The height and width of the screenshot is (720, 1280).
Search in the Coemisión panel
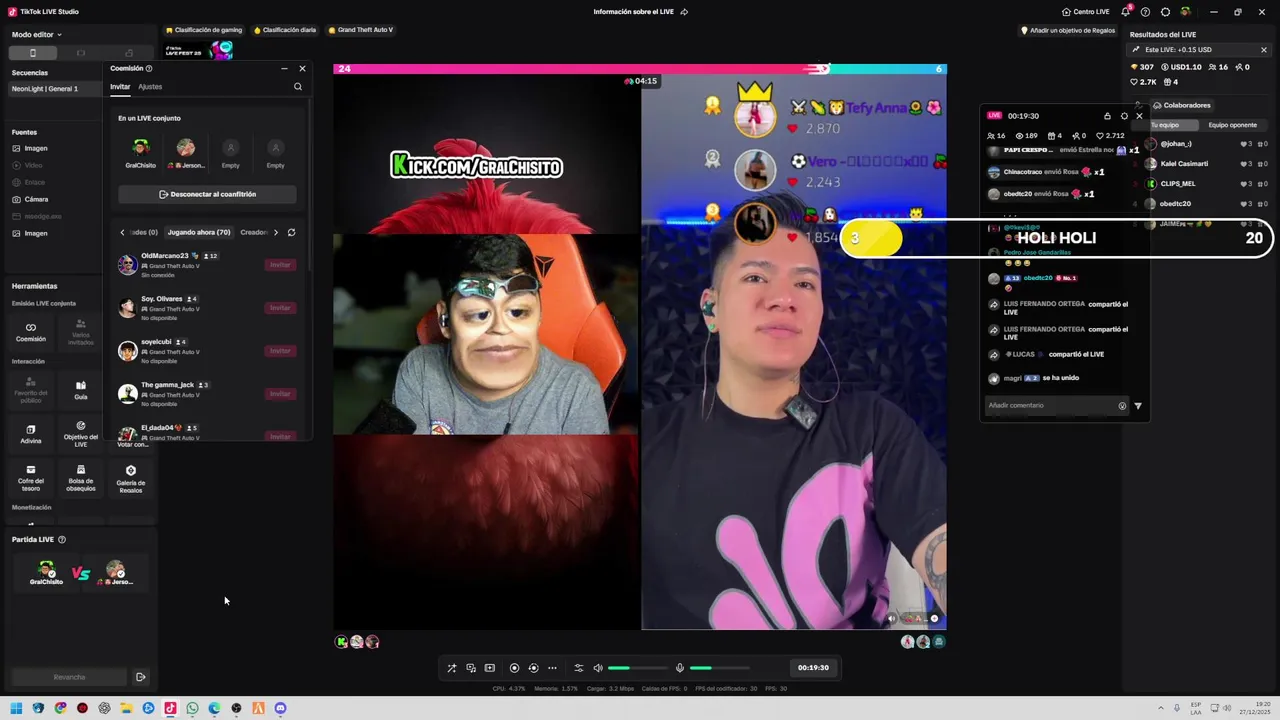[x=297, y=87]
